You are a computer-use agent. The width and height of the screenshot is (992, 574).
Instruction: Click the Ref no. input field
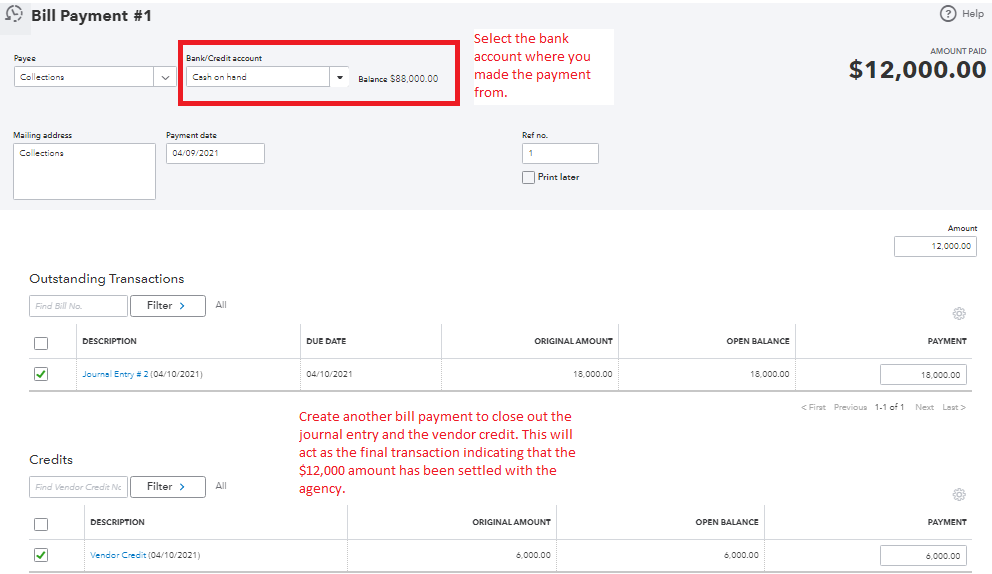point(560,153)
